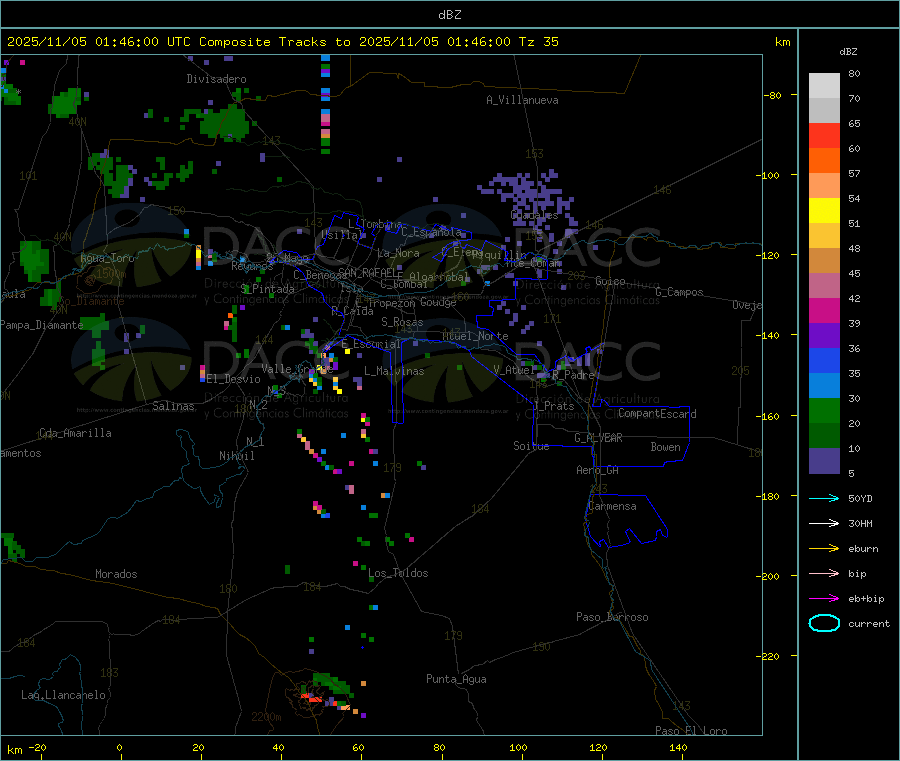Click the 50YD cyan arrow legend icon
The image size is (900, 761).
824,498
